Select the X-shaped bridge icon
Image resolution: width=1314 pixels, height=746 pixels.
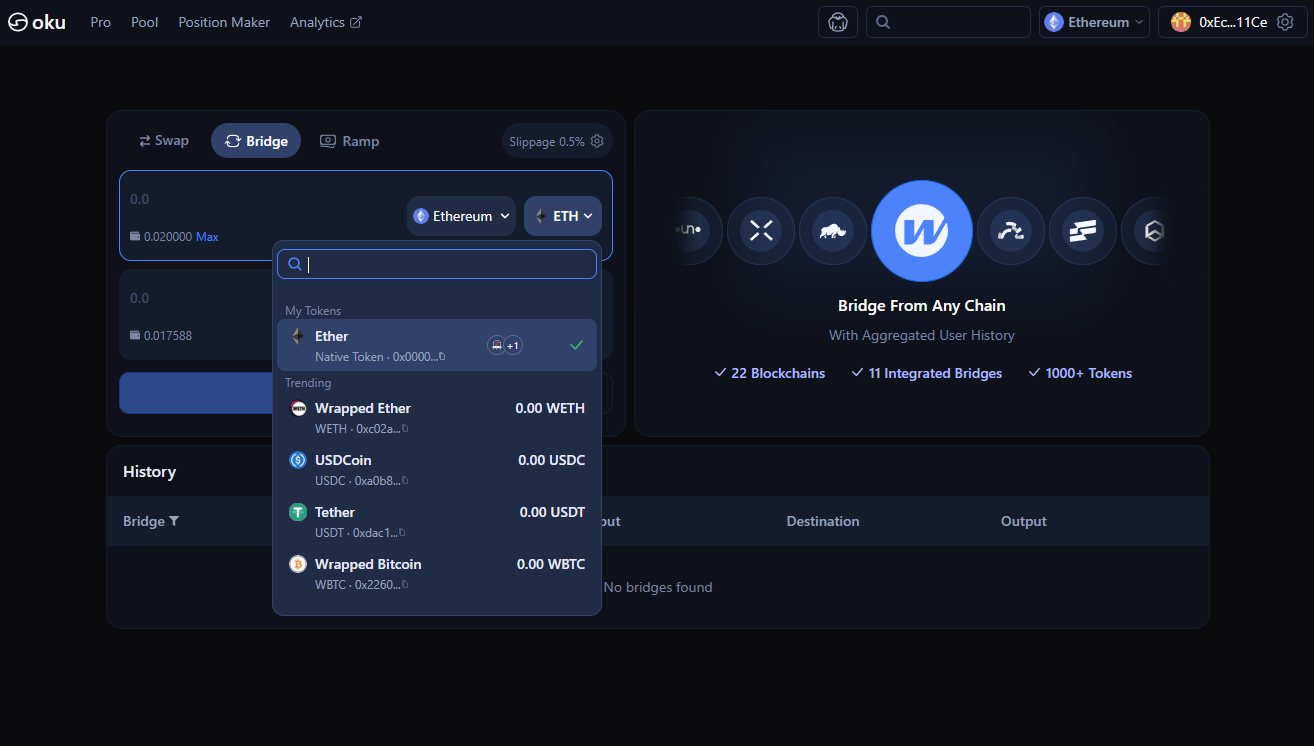tap(761, 231)
